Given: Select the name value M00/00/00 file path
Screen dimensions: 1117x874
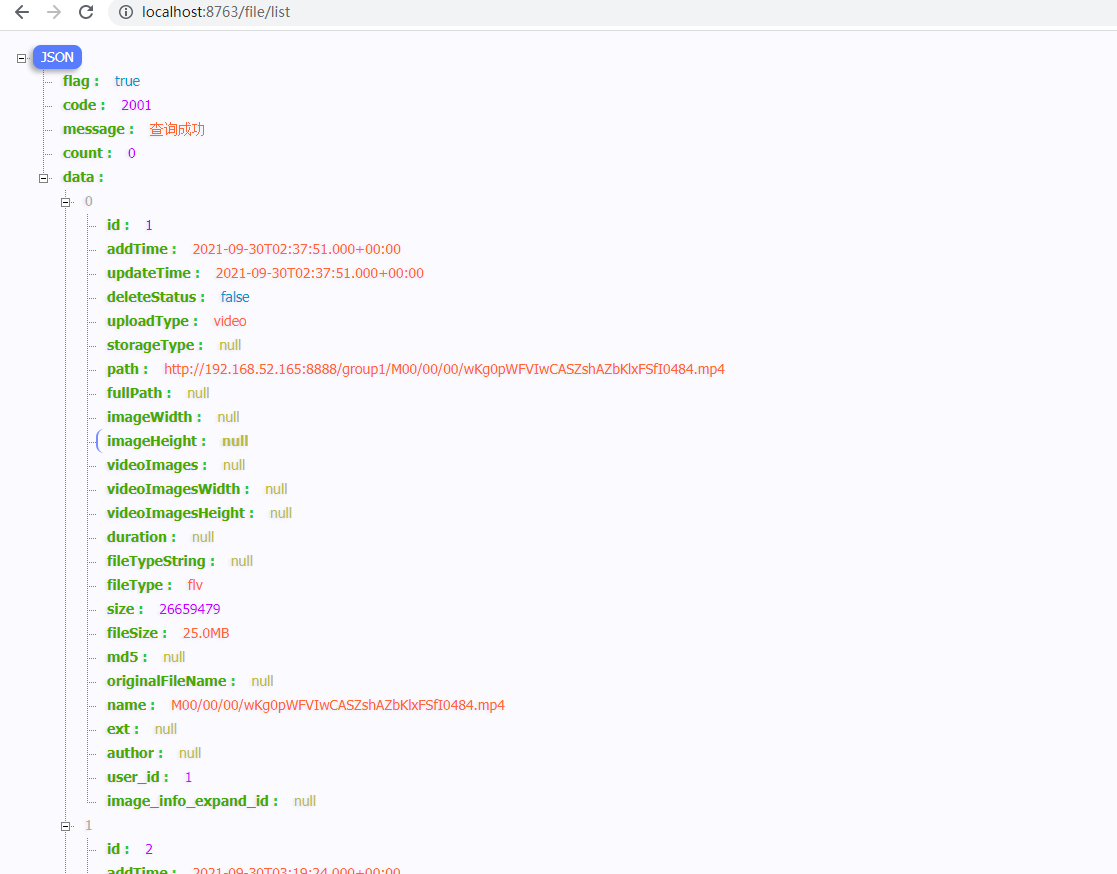Looking at the screenshot, I should (x=337, y=705).
